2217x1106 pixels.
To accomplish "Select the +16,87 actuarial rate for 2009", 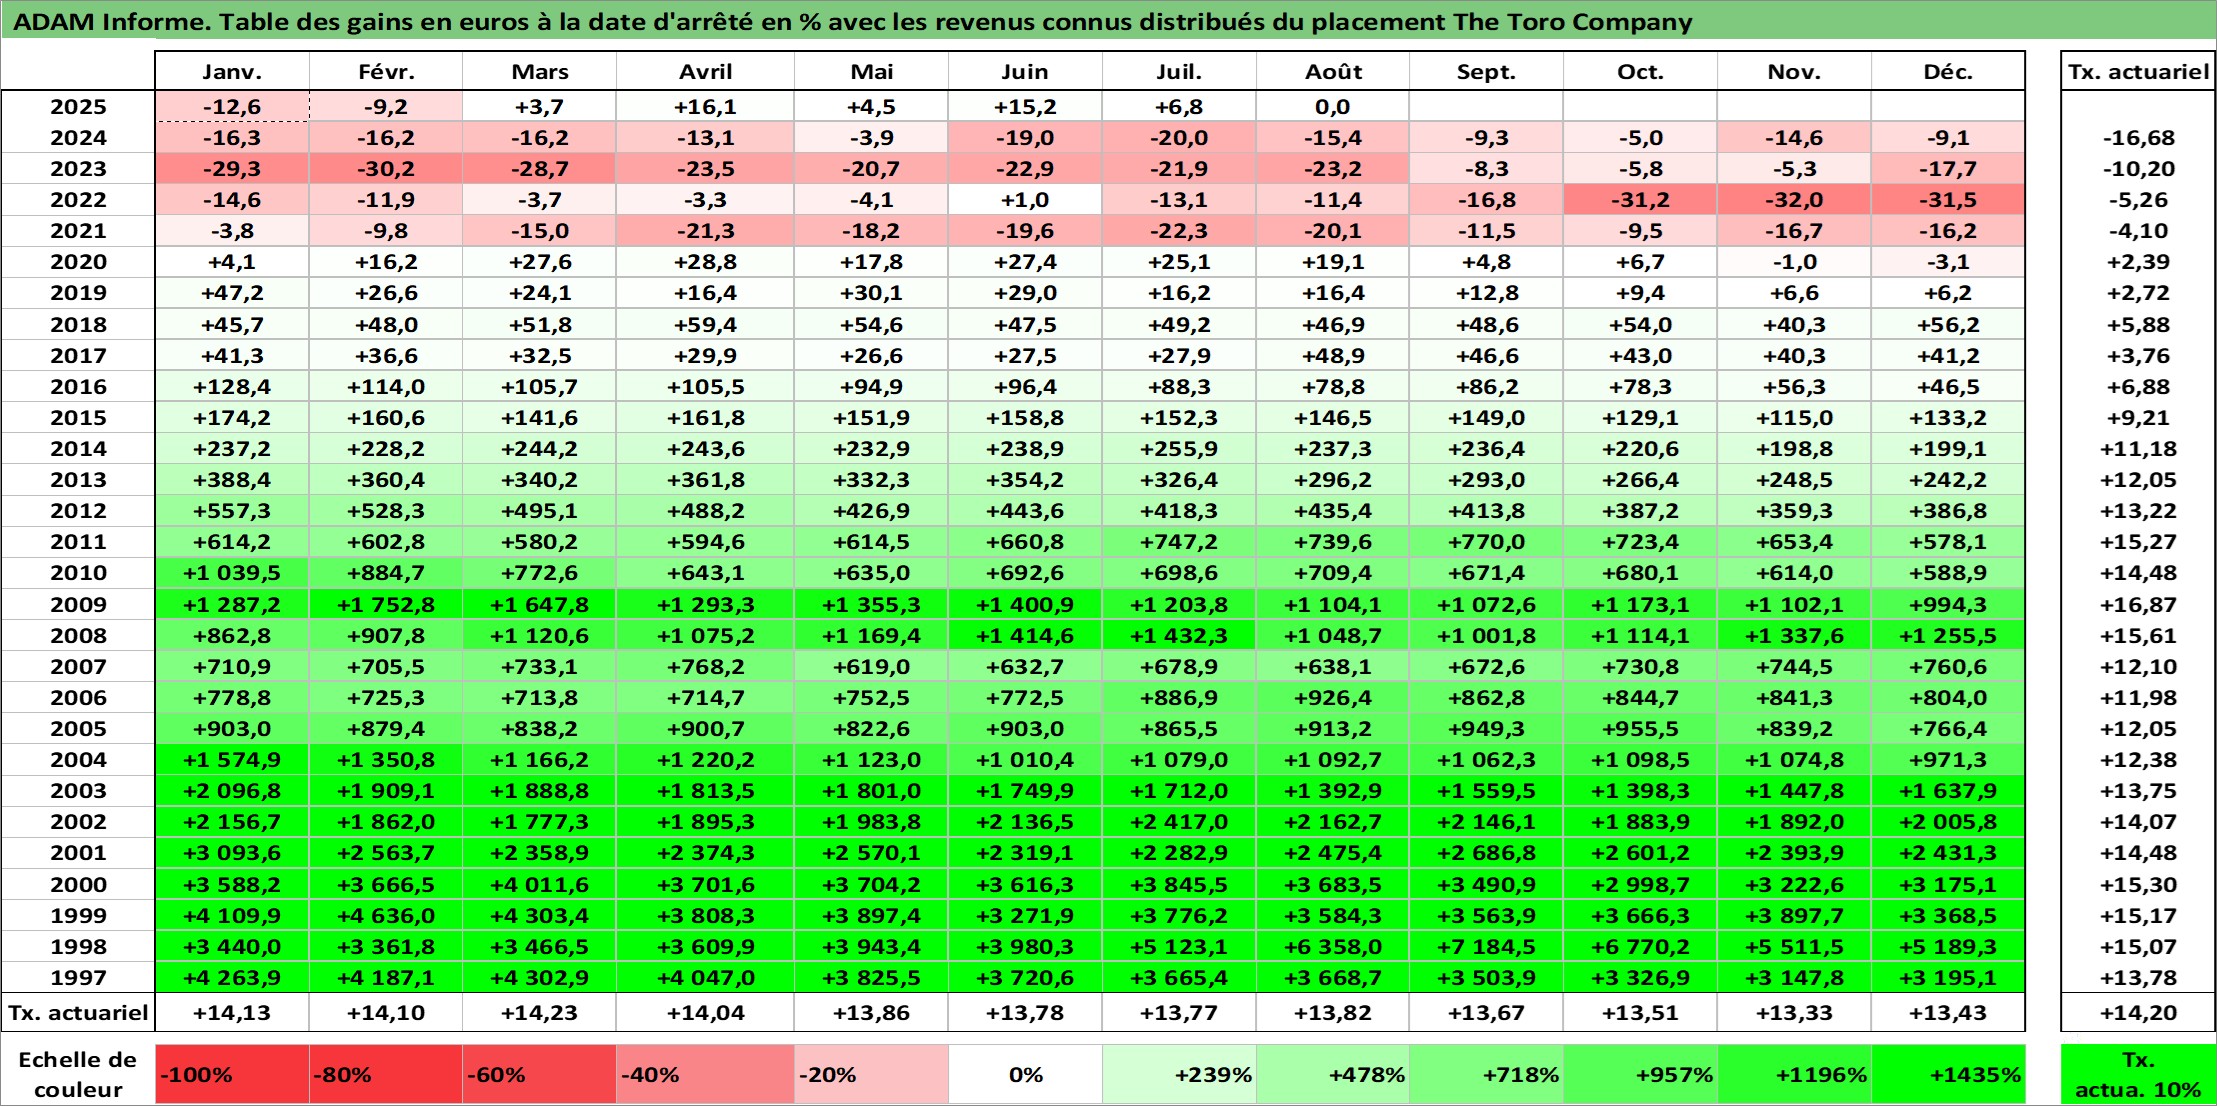I will 2138,604.
